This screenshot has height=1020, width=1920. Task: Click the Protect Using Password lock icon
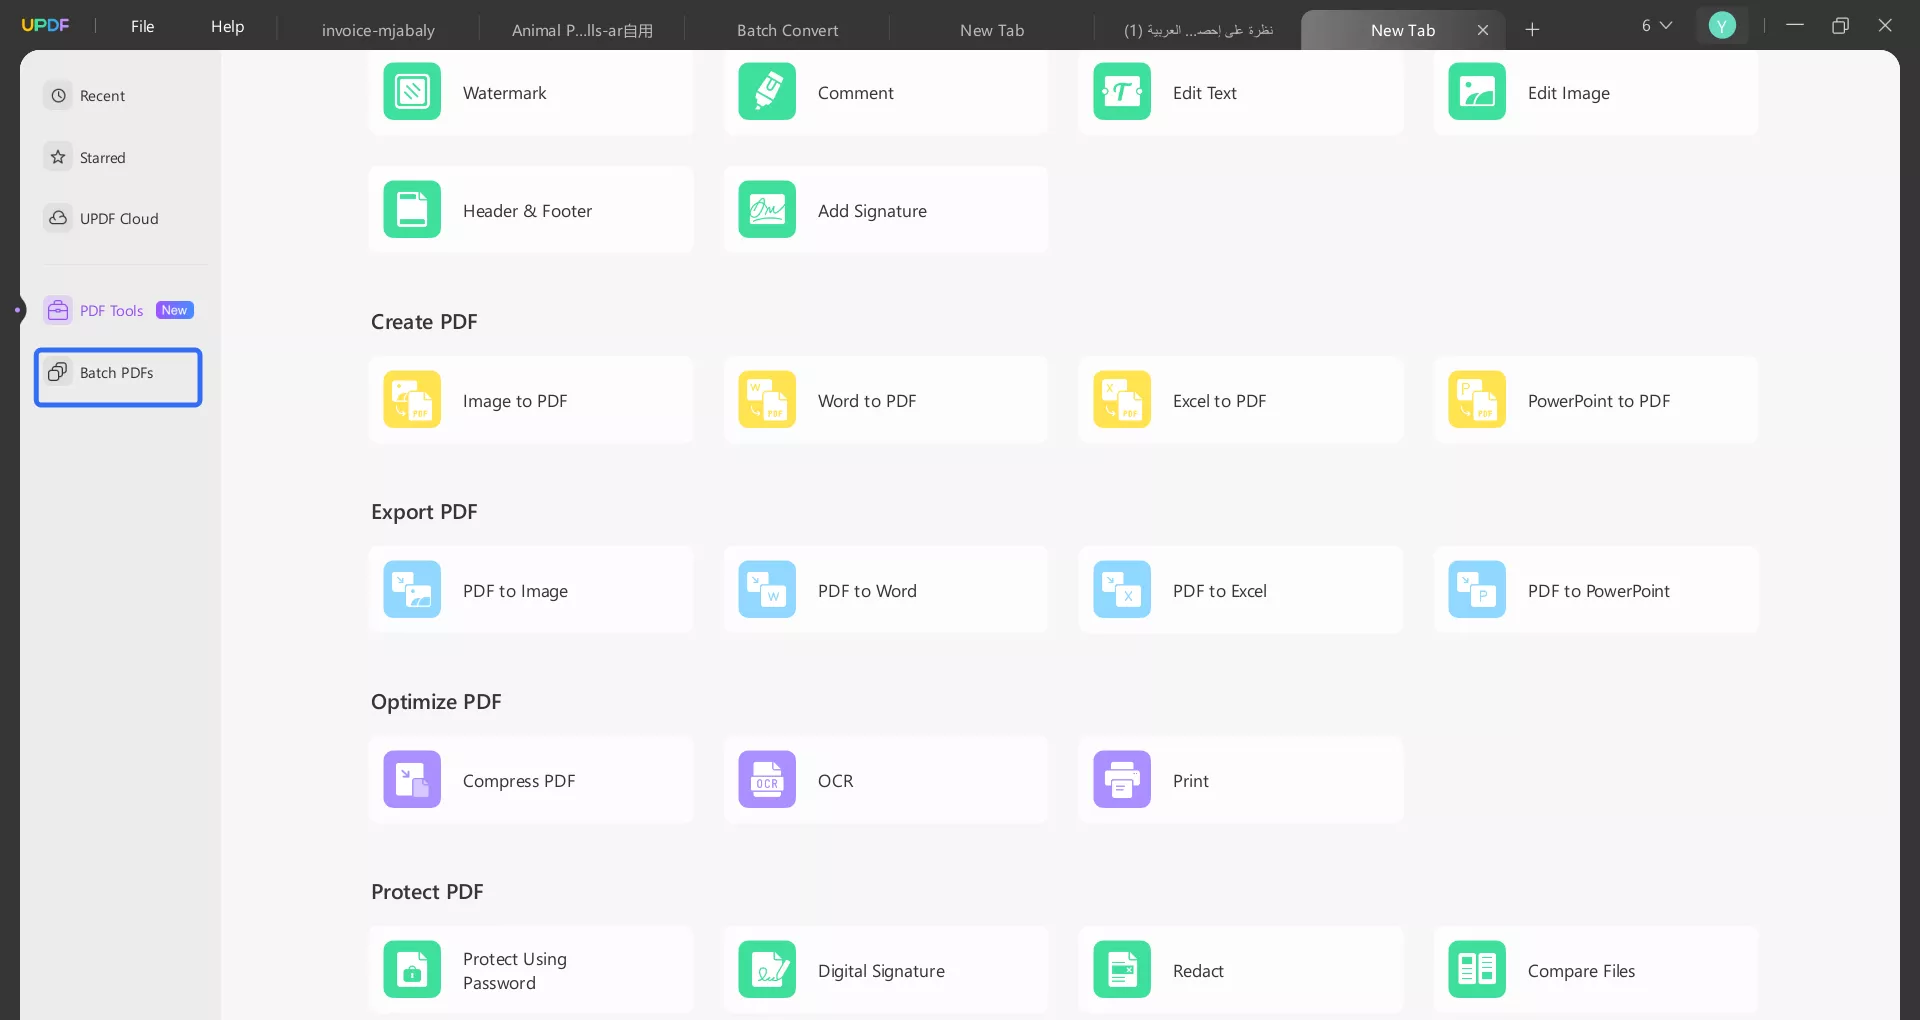[412, 970]
